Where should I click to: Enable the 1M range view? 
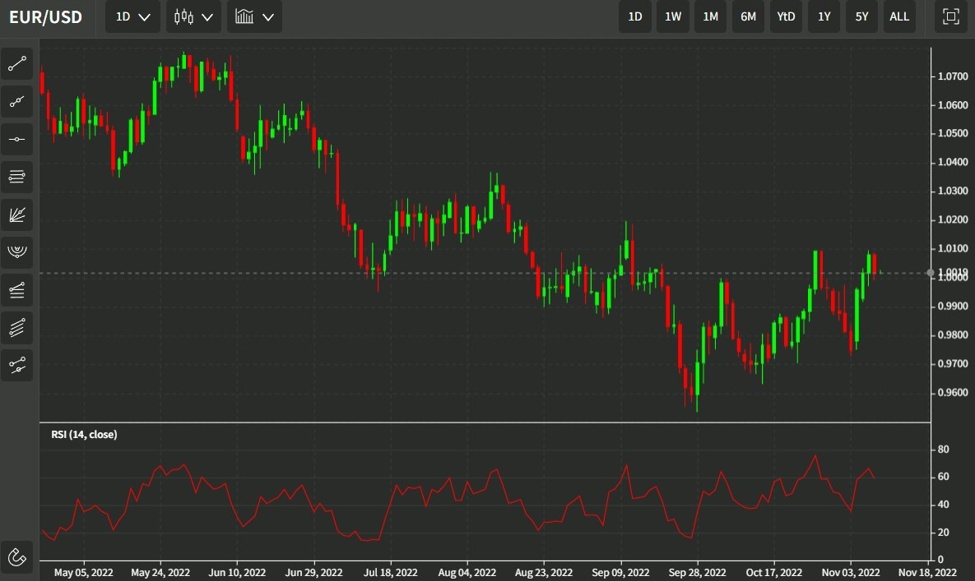pos(710,16)
